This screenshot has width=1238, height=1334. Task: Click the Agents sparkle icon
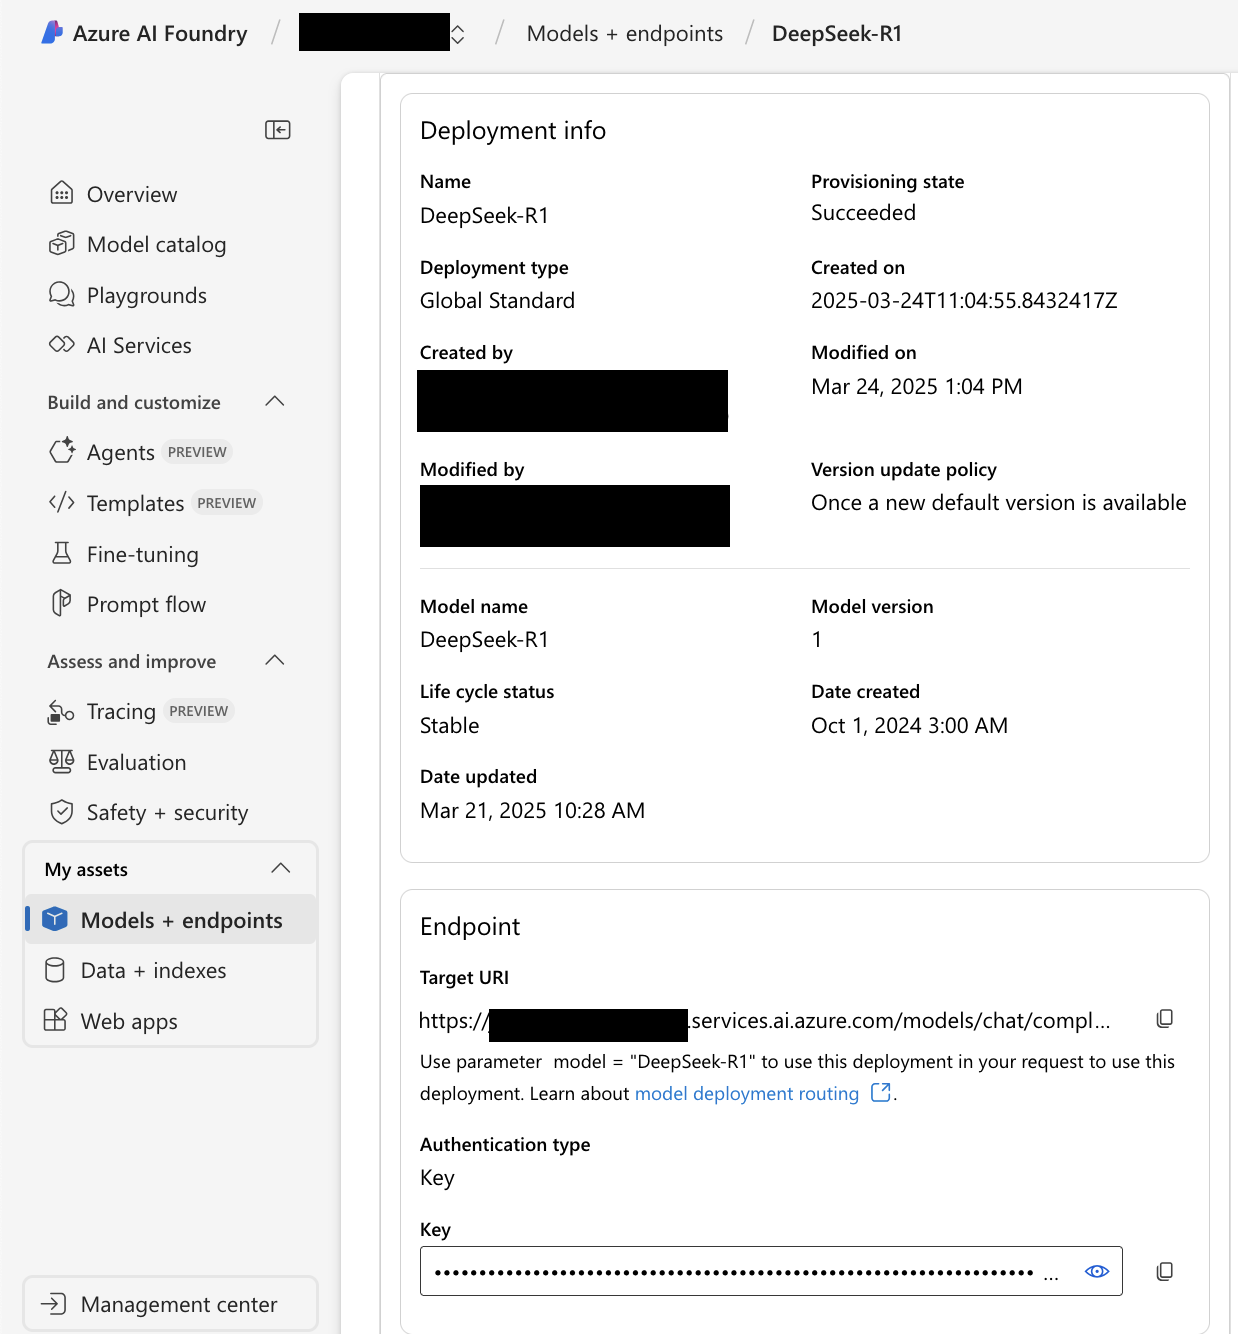62,451
